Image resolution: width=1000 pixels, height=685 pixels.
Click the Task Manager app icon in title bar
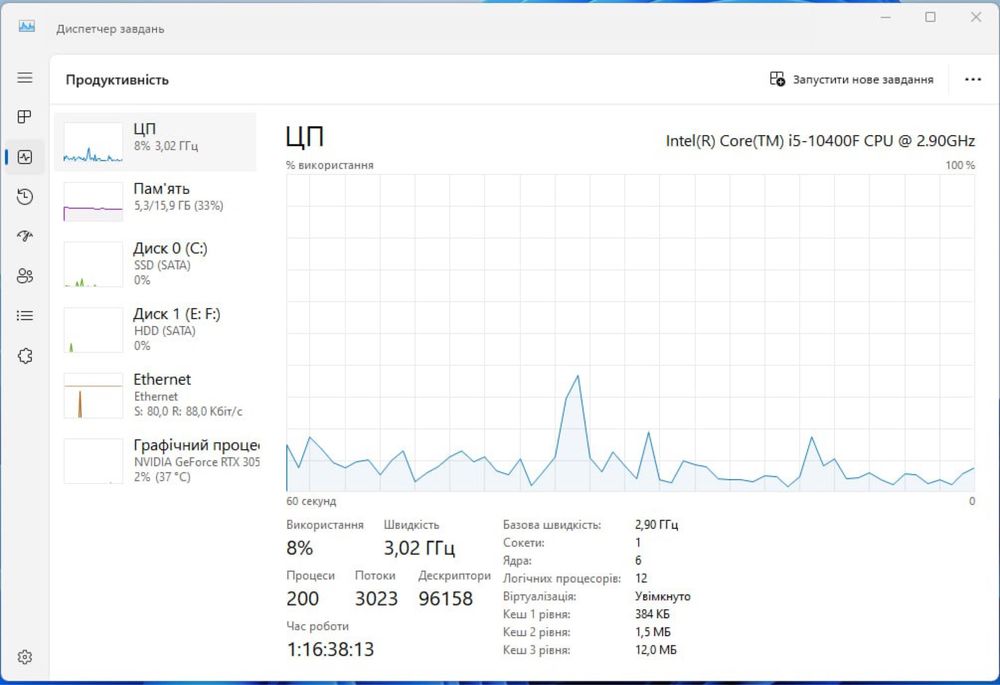pyautogui.click(x=27, y=27)
